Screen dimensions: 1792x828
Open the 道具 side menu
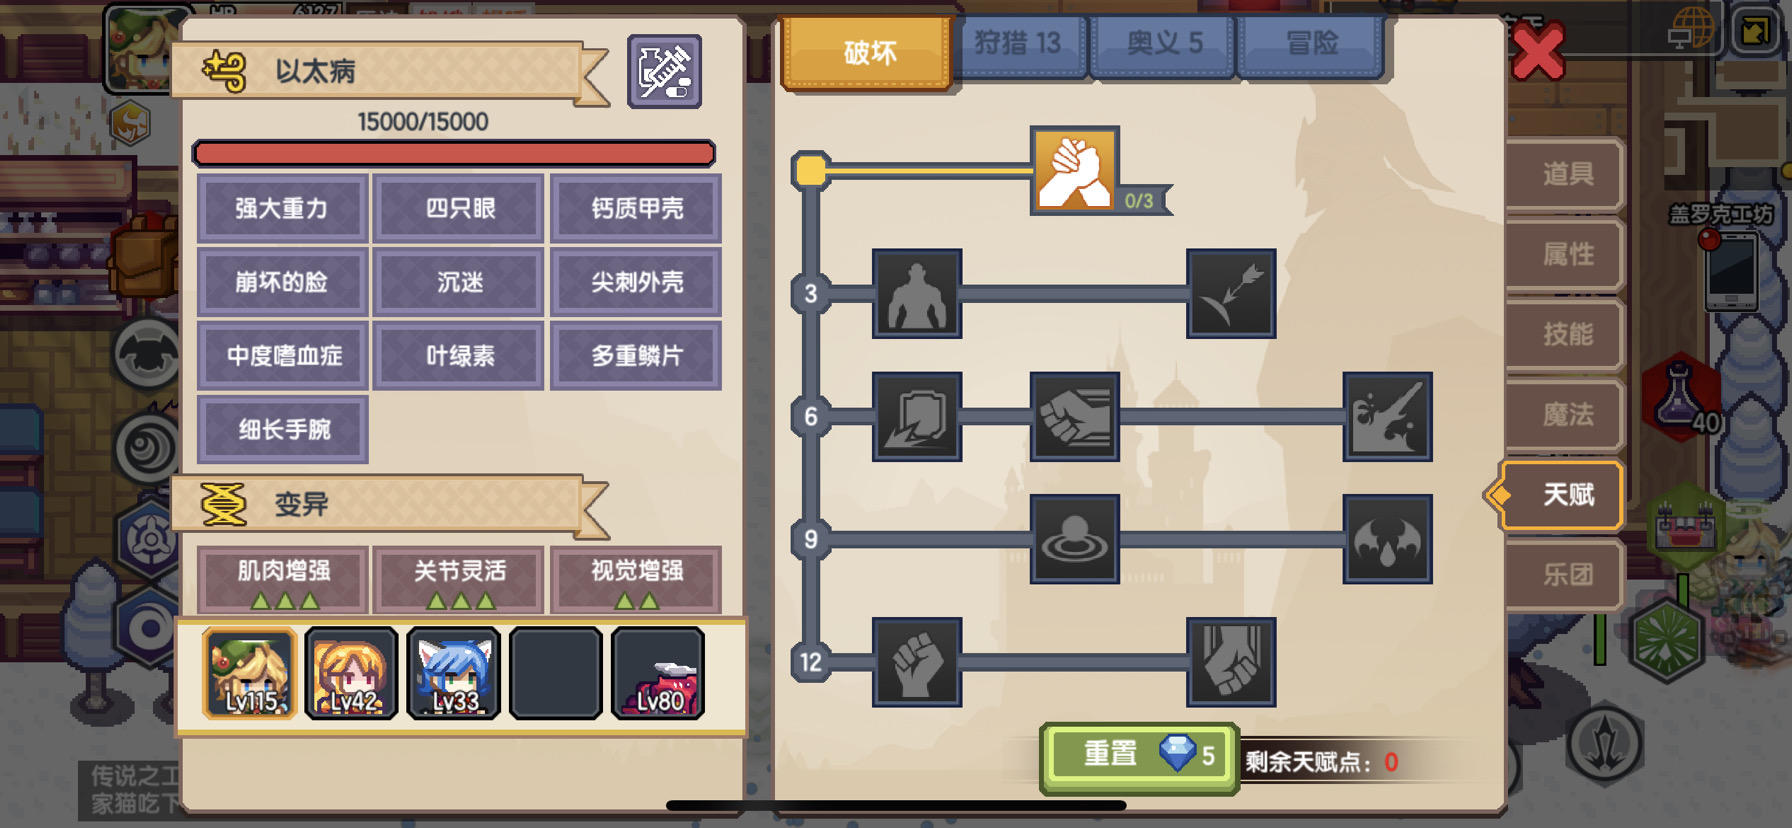click(1565, 174)
